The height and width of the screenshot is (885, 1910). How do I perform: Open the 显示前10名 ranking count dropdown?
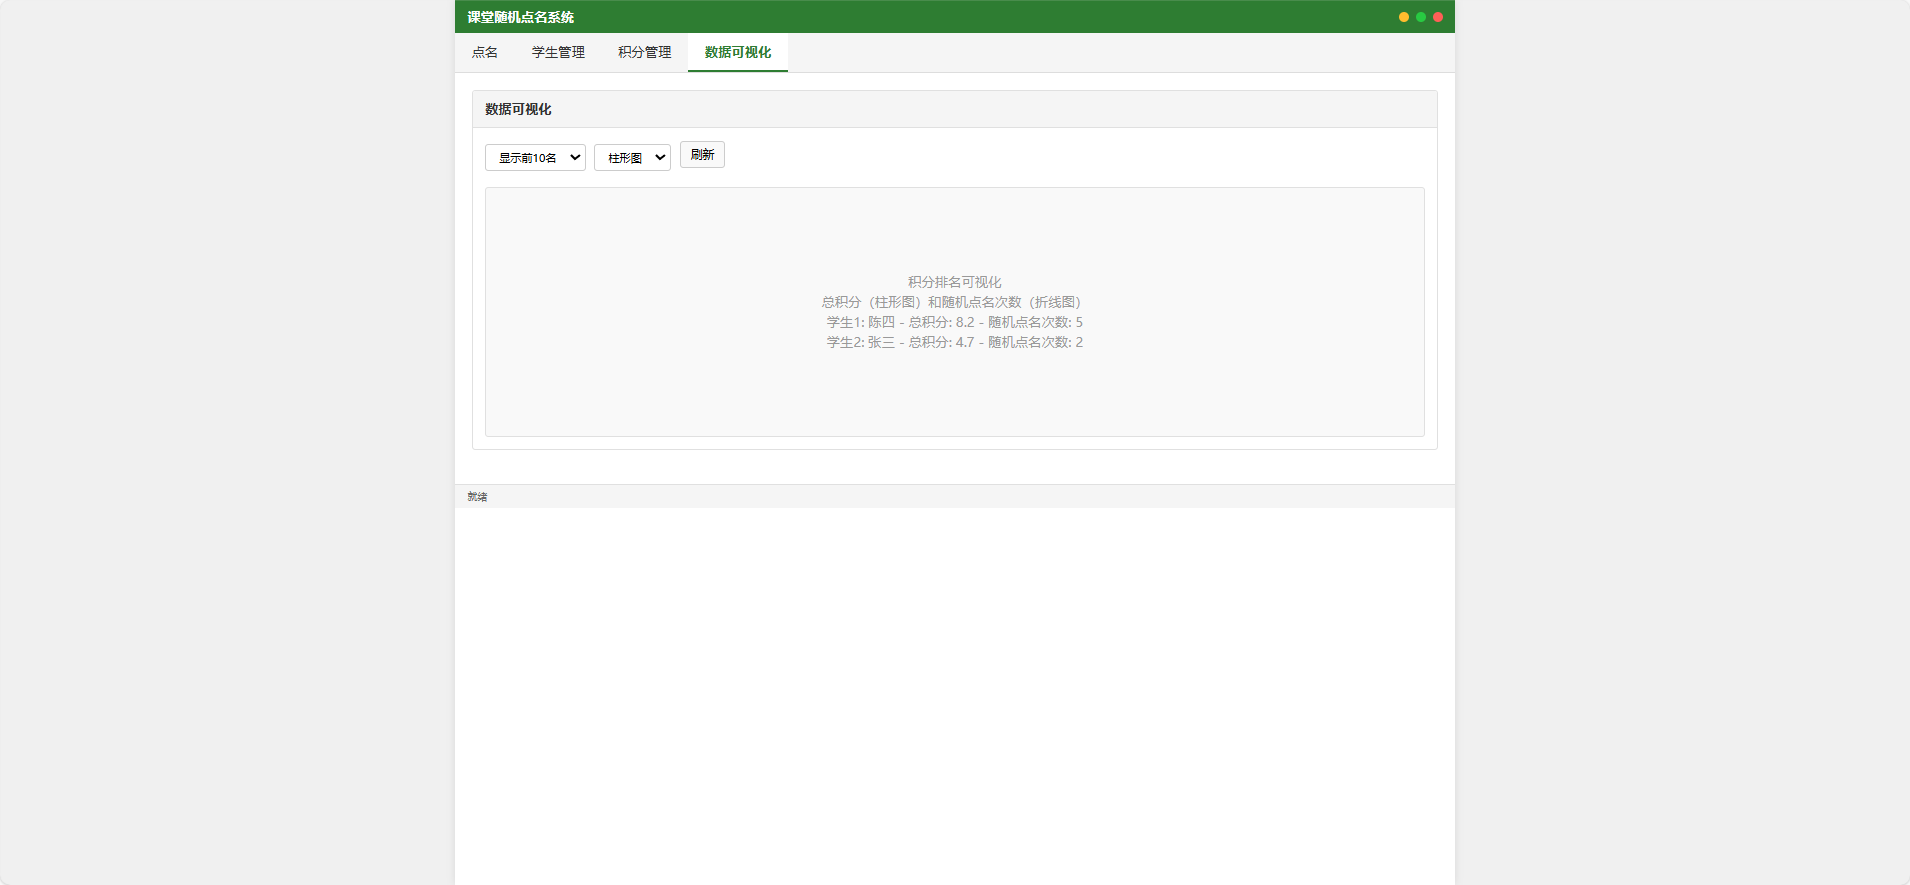[x=535, y=158]
